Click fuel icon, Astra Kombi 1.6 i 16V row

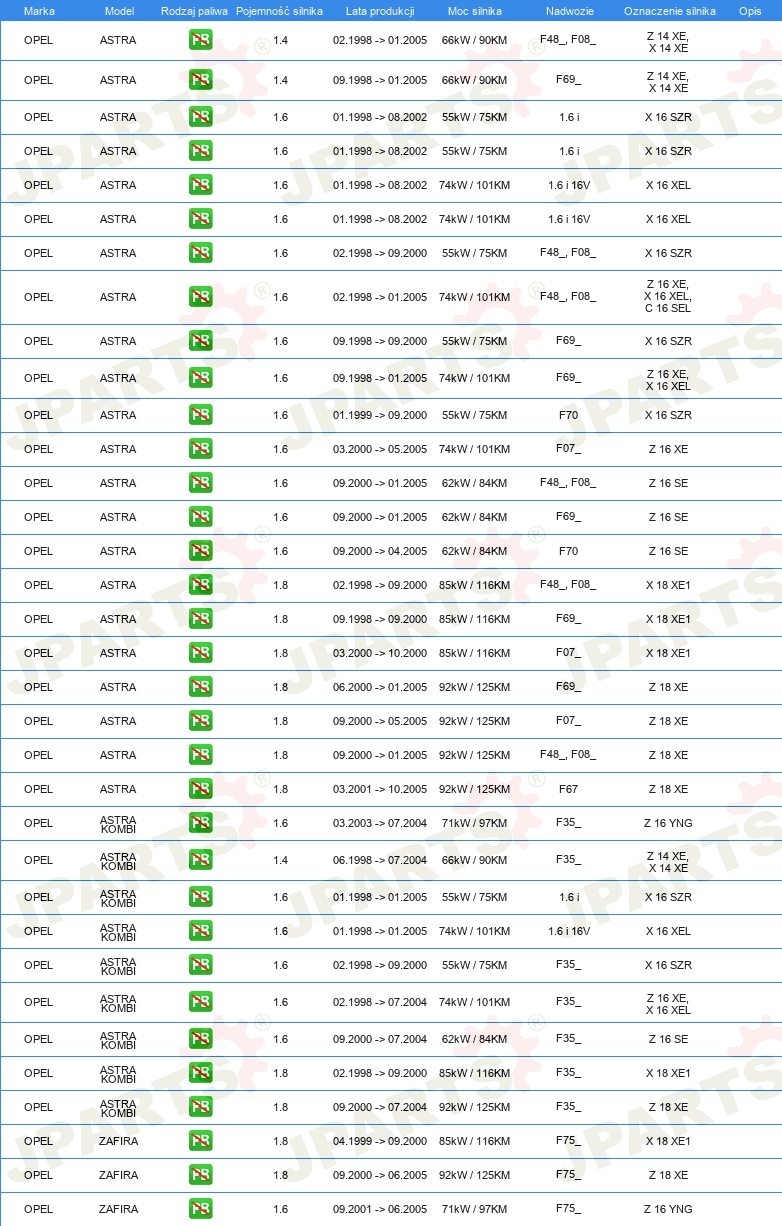pyautogui.click(x=200, y=931)
